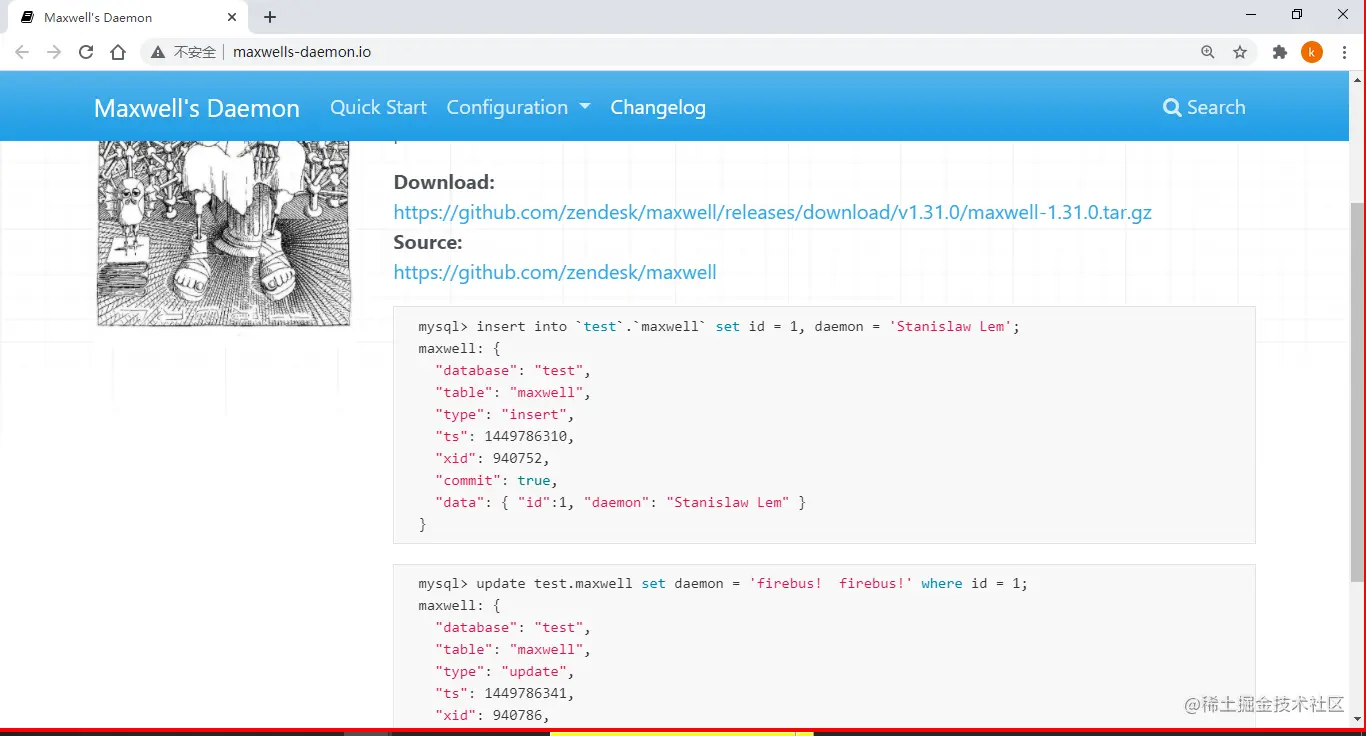
Task: Click the Maxwell's Daemon site brand
Action: (x=197, y=108)
